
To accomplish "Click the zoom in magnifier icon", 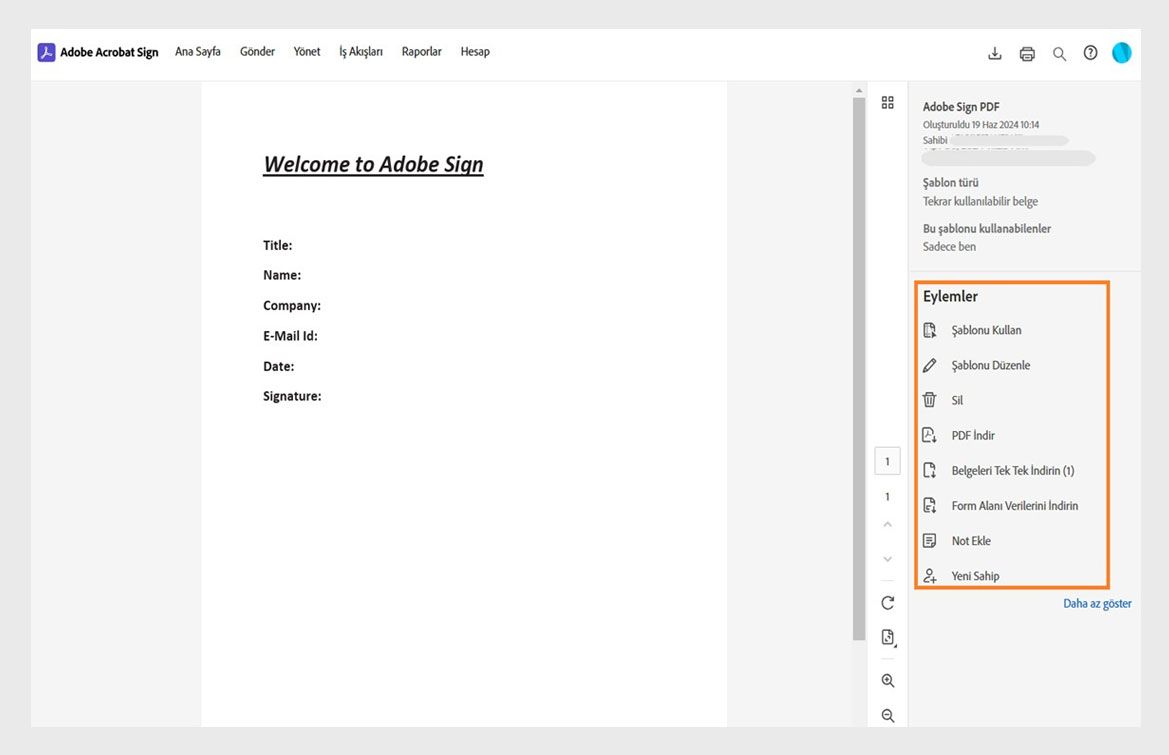I will tap(887, 680).
